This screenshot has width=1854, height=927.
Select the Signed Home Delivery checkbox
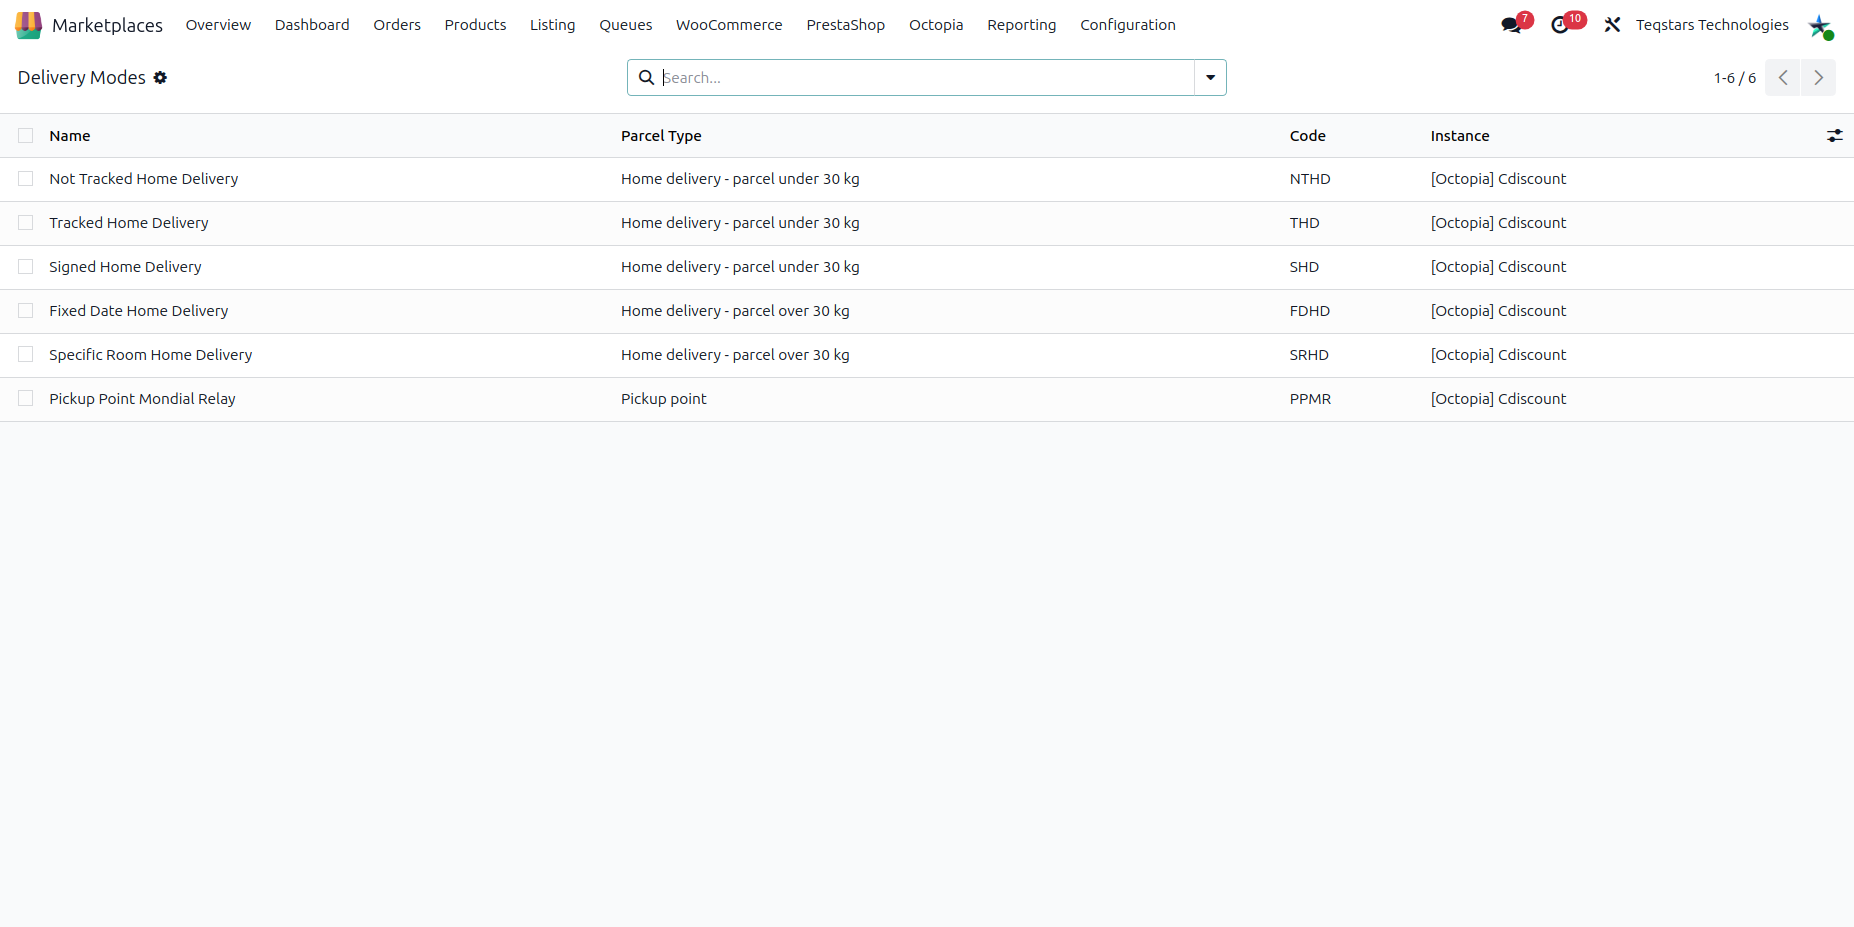click(26, 267)
